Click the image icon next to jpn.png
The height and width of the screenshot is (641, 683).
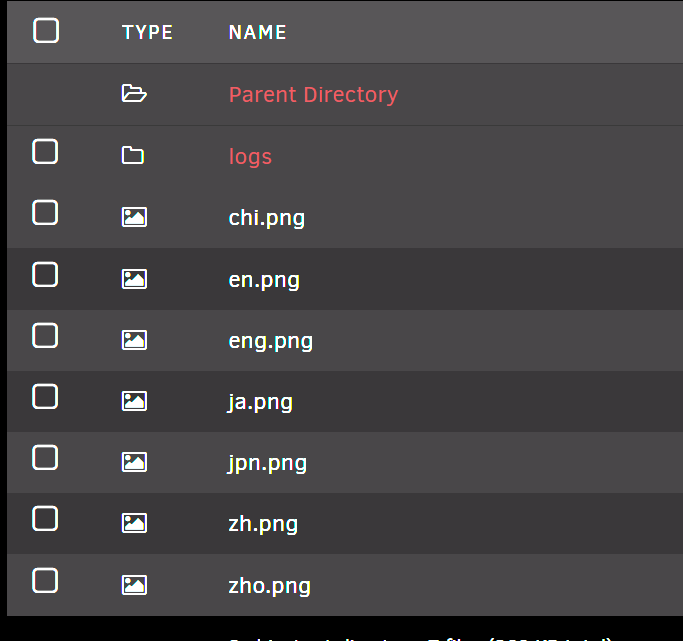coord(134,462)
